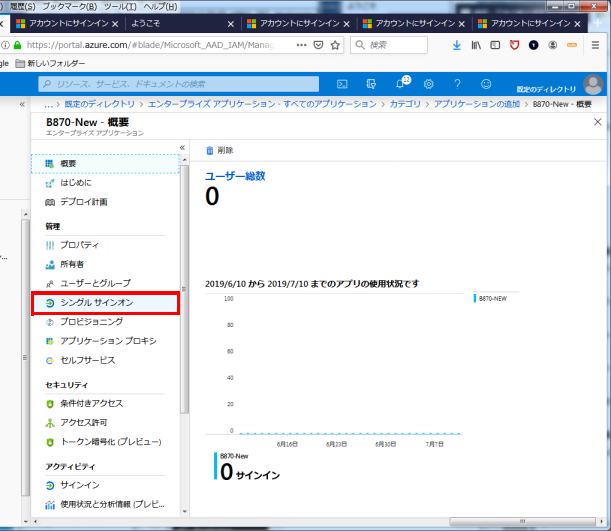Screen dimensions: 611x531
Task: Click the trash icon next to 削除
Action: tap(210, 150)
